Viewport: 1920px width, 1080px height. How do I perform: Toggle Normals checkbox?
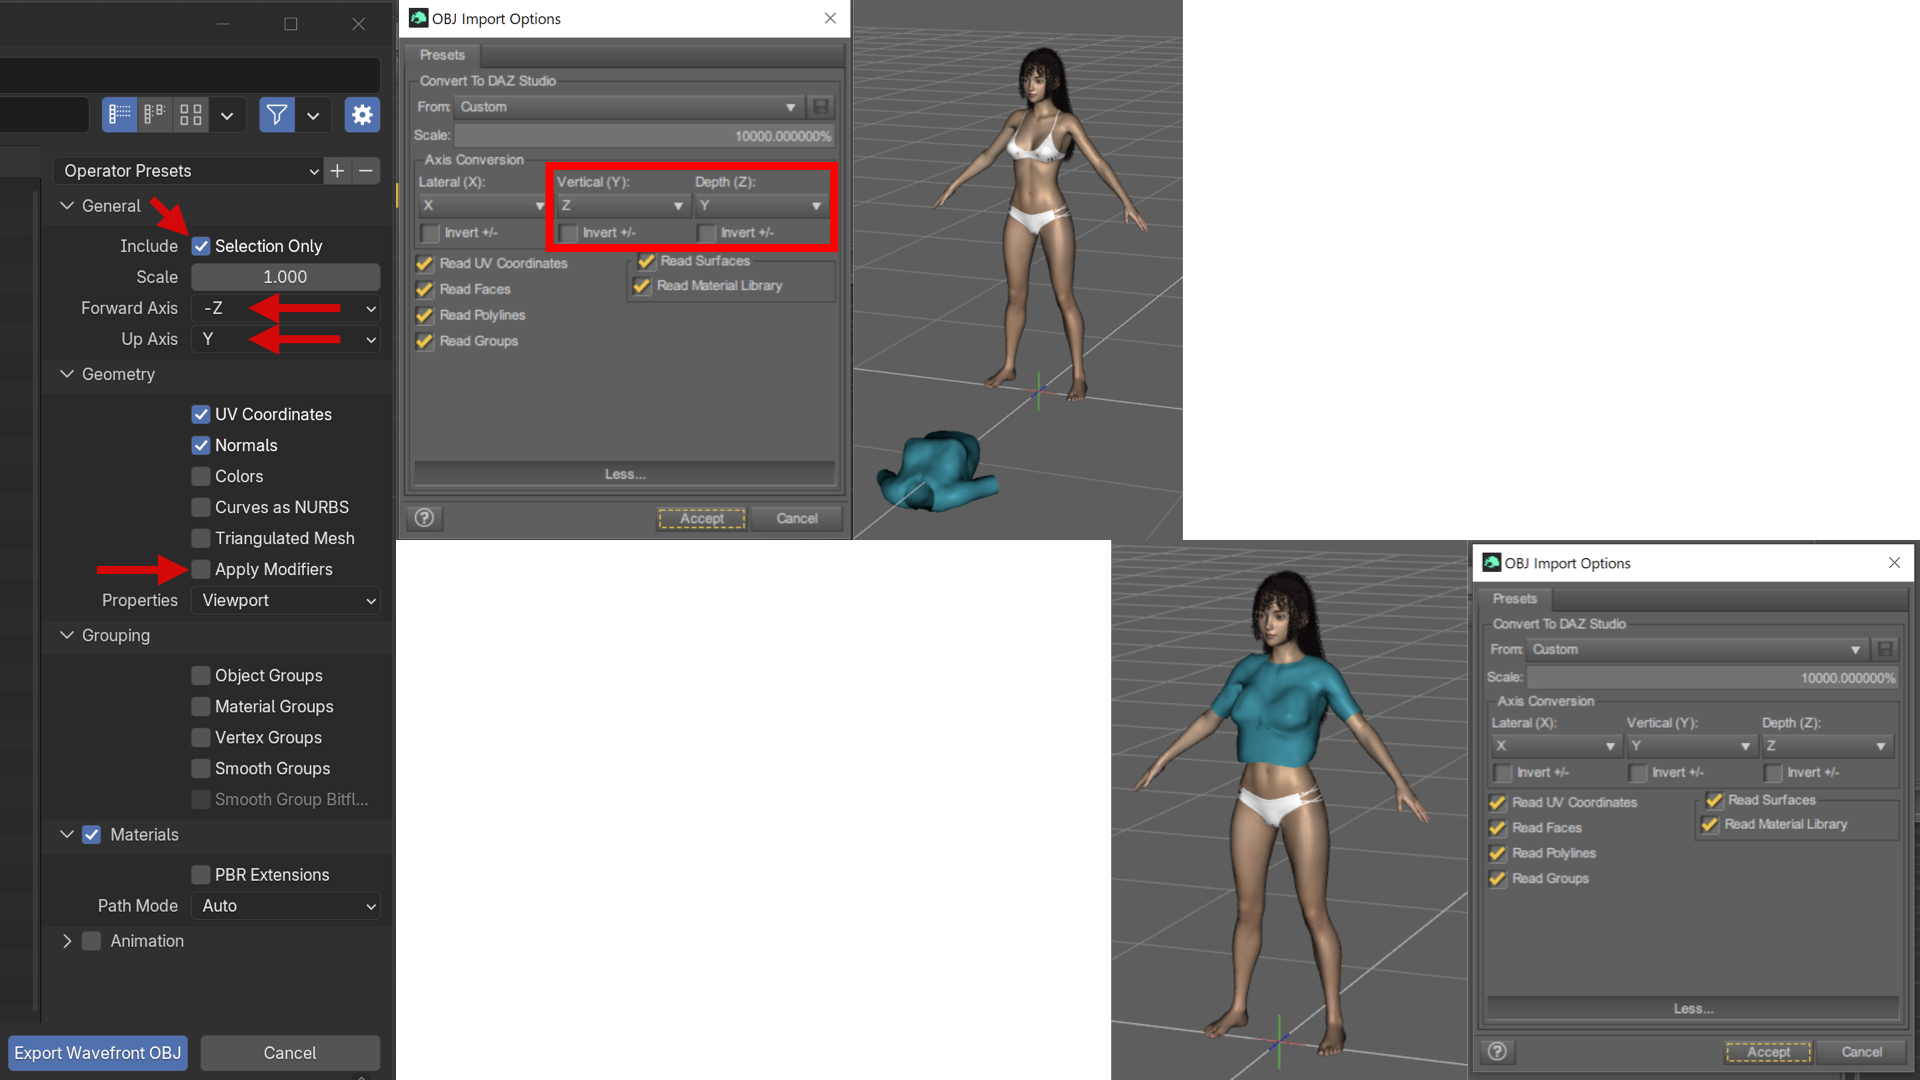[x=201, y=445]
